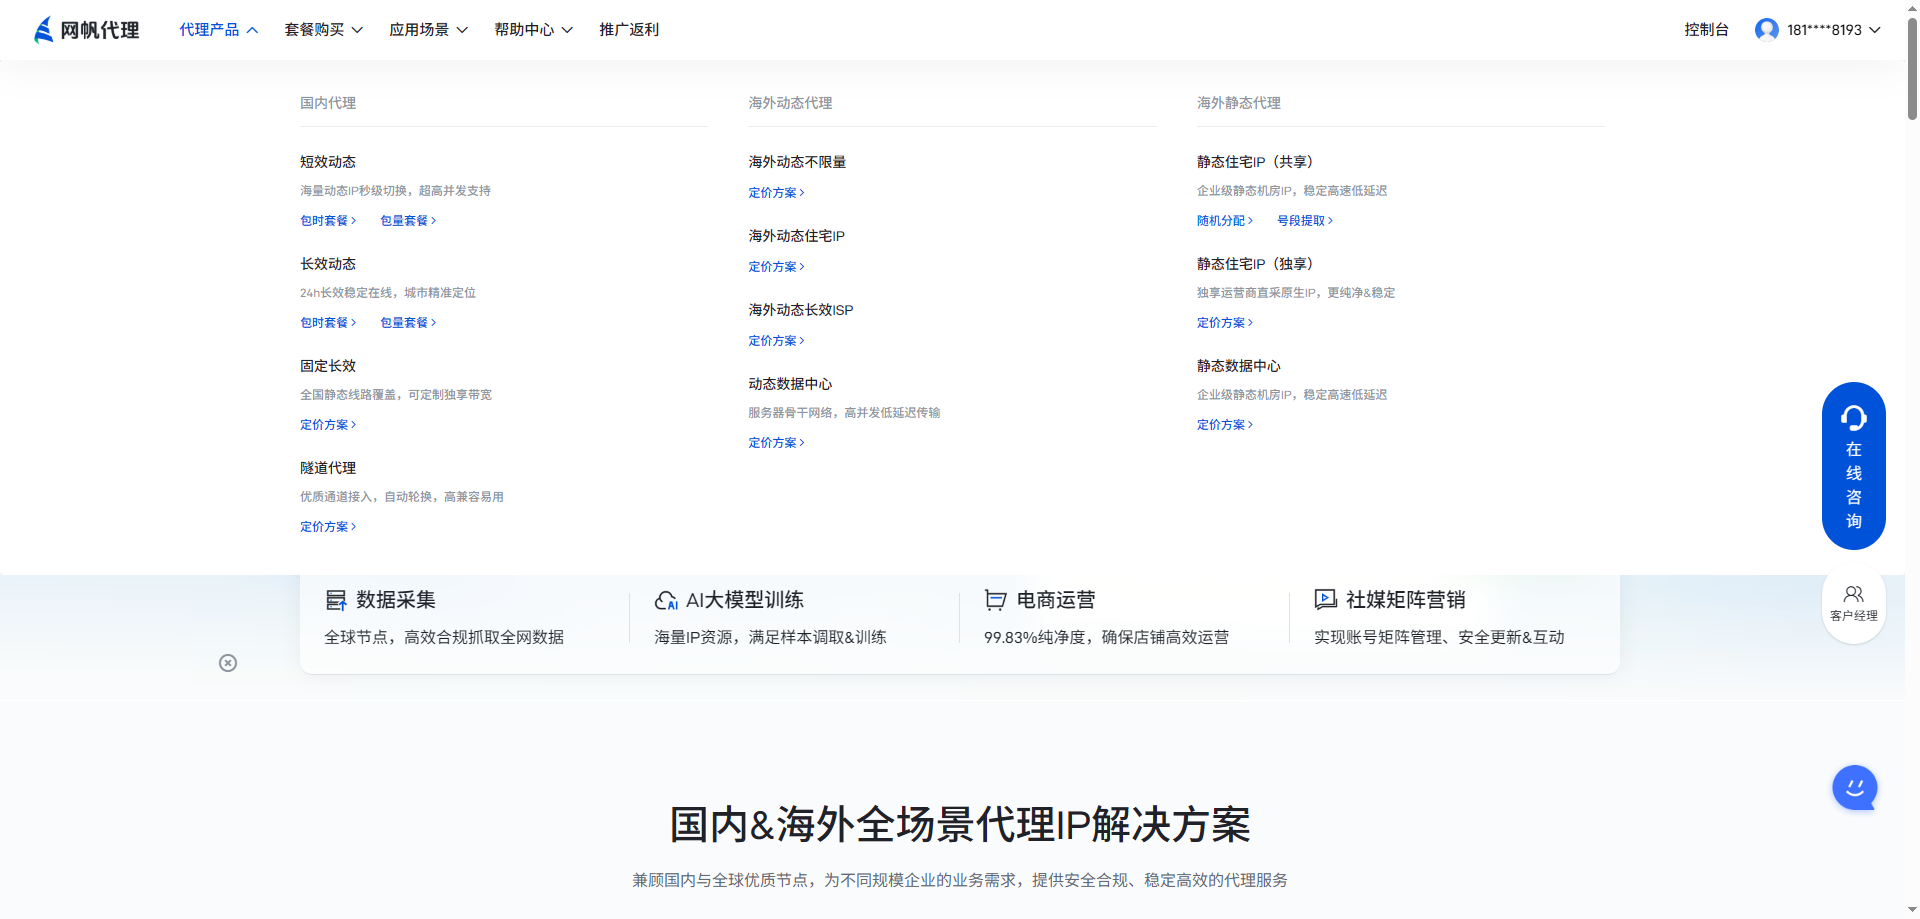The height and width of the screenshot is (919, 1920).
Task: Open 海外动态不限量 定价方案 link
Action: click(x=776, y=193)
